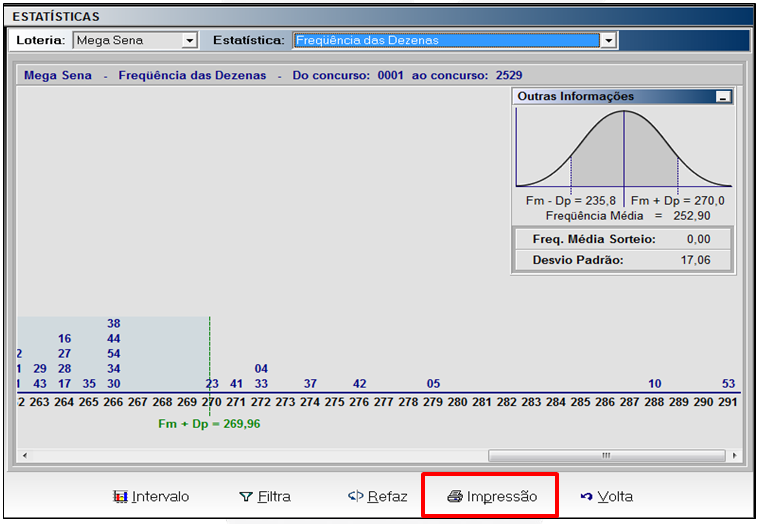Click the concurso number 0001
The height and width of the screenshot is (524, 761).
pyautogui.click(x=391, y=76)
